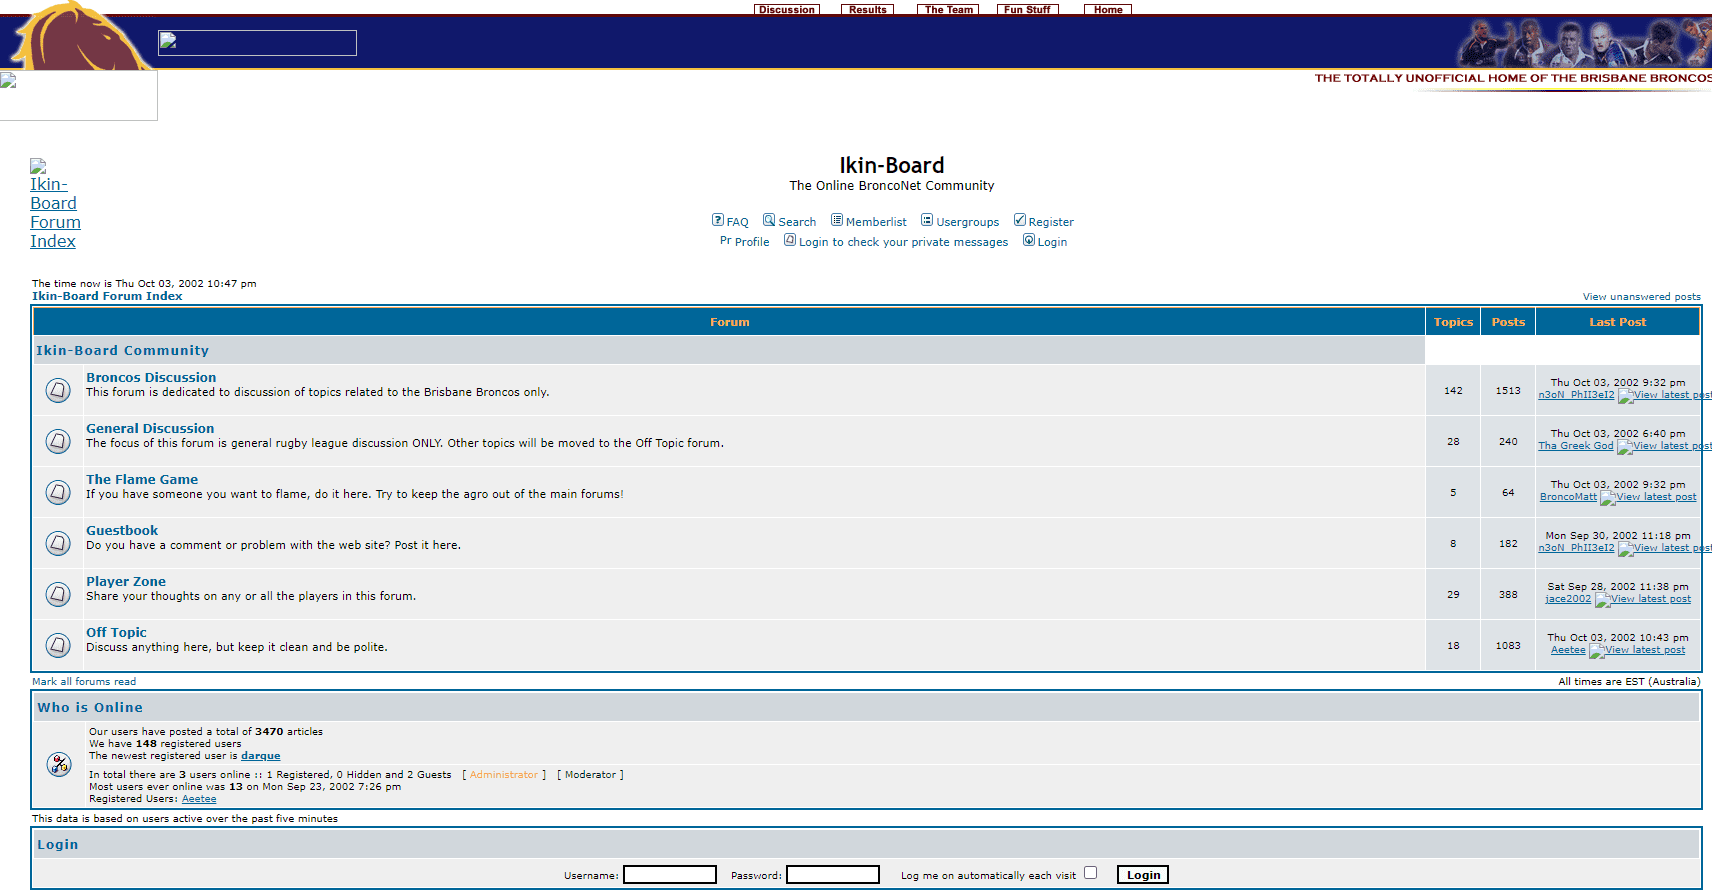Click the 1083 posts count cell
This screenshot has width=1712, height=895.
click(1508, 645)
